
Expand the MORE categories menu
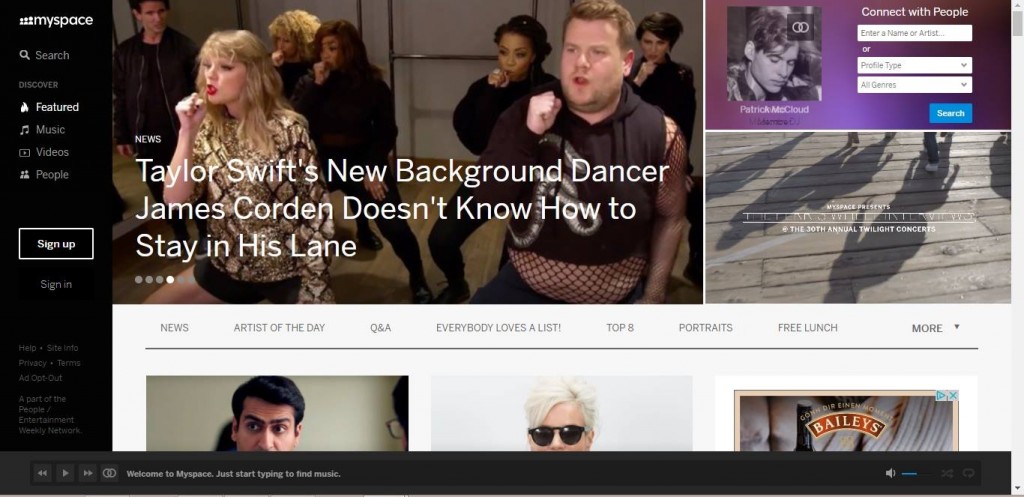click(936, 328)
